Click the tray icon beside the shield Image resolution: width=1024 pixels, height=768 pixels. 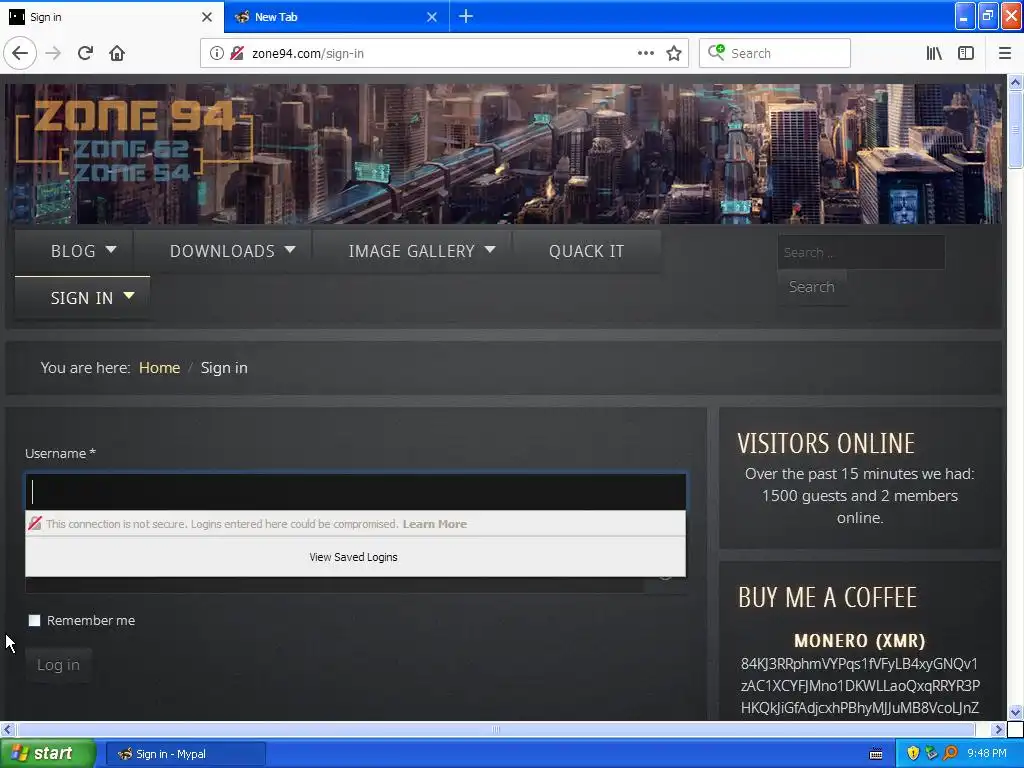coord(931,754)
